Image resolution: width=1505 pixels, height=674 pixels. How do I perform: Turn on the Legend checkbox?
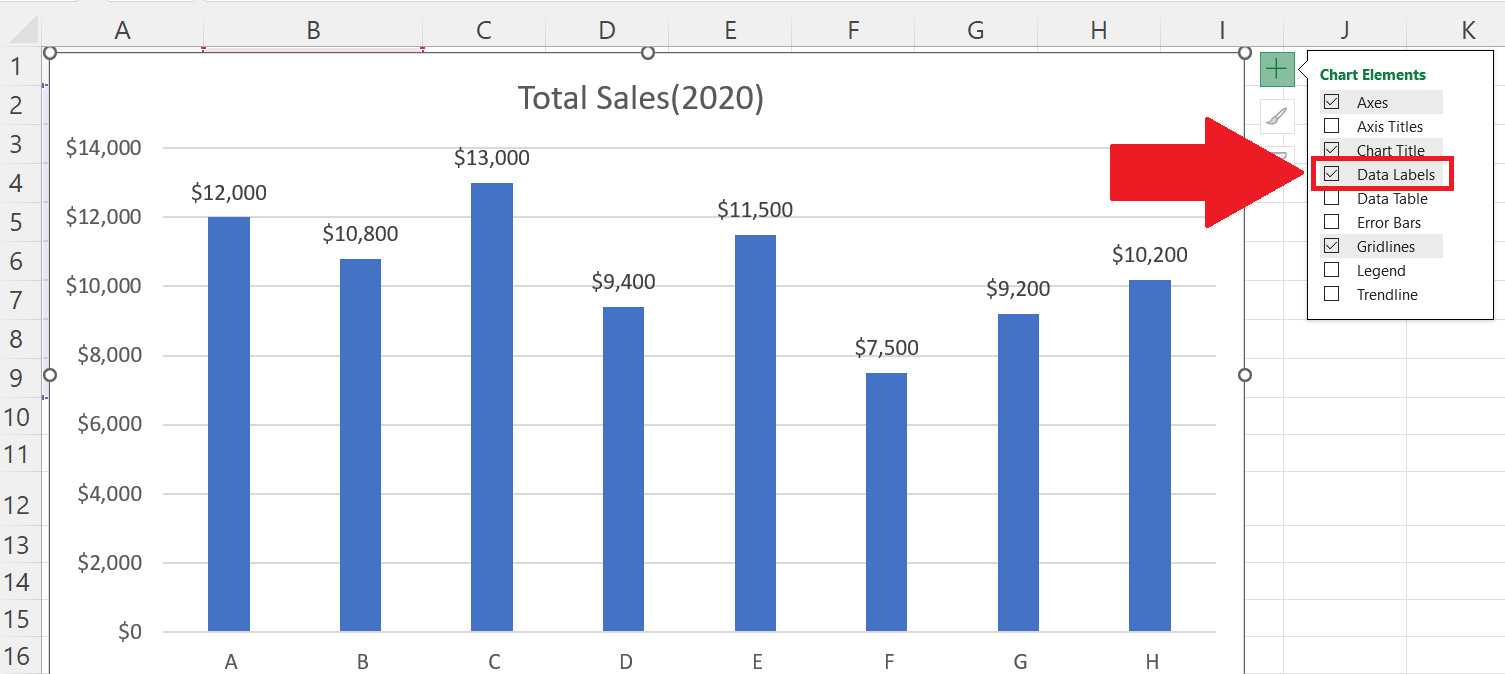[1331, 270]
